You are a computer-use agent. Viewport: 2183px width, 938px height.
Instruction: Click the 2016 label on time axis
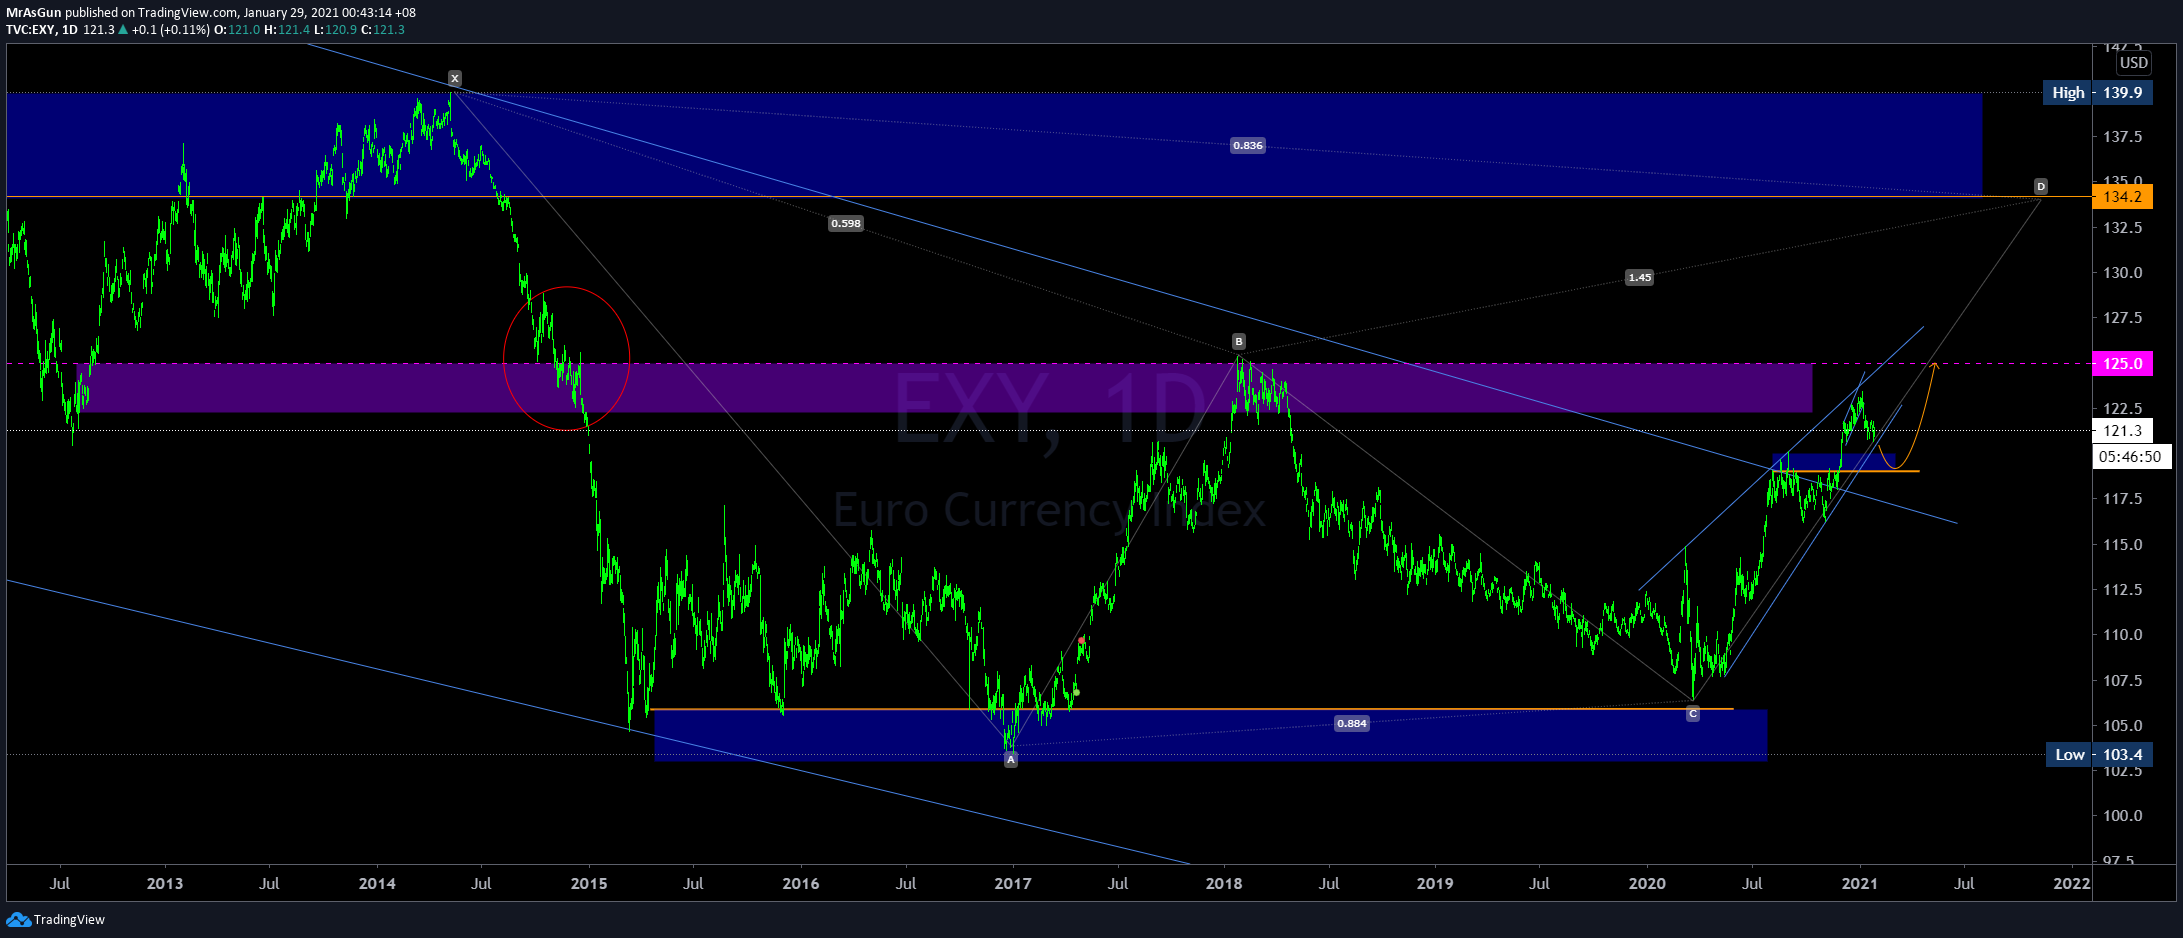tap(801, 883)
